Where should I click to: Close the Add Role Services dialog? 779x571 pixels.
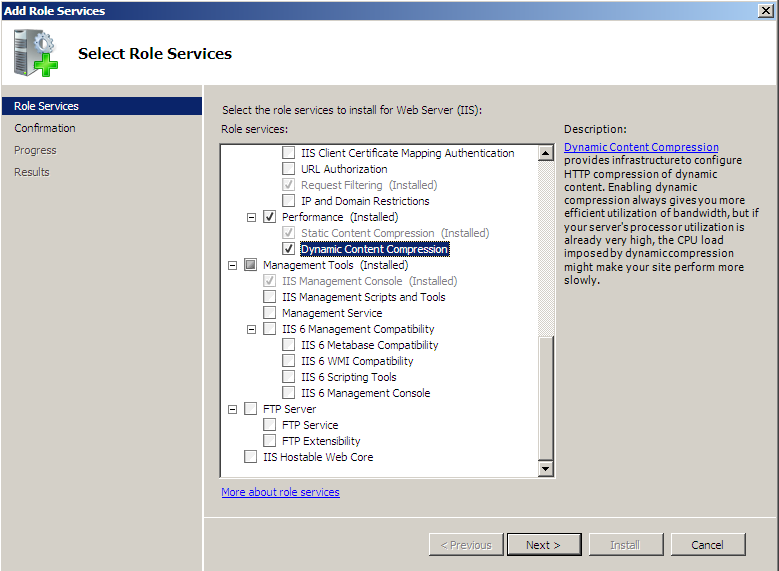[x=766, y=10]
